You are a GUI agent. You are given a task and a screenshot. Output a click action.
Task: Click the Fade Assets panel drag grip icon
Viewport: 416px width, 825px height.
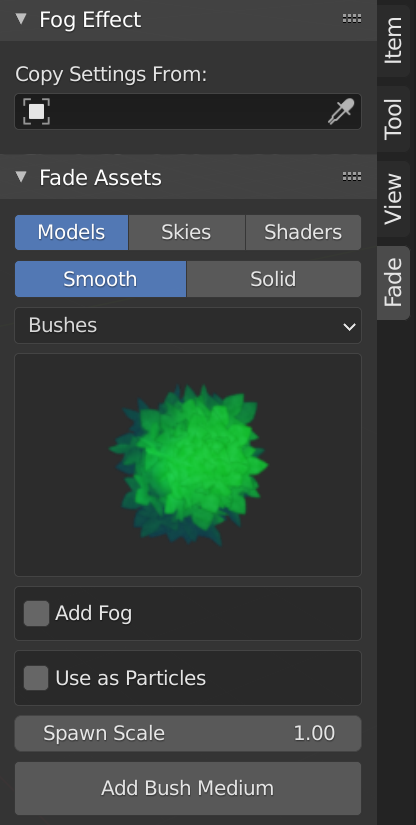pyautogui.click(x=352, y=176)
